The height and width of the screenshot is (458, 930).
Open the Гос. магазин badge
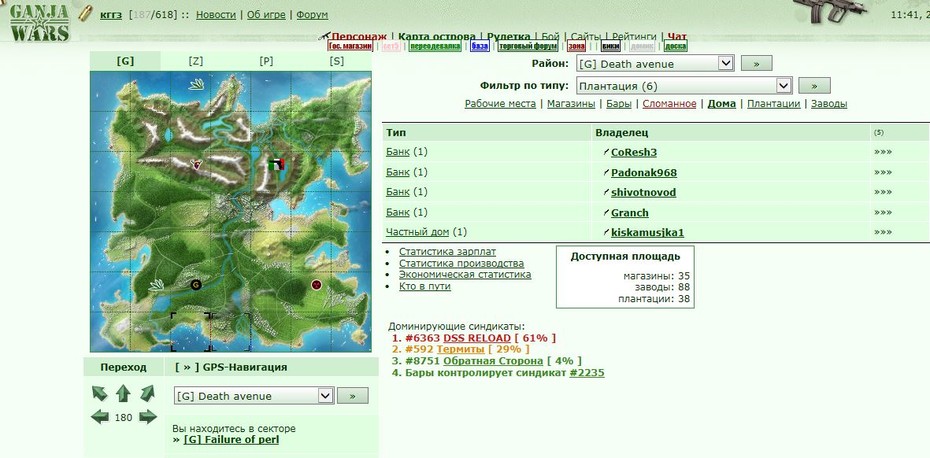351,46
